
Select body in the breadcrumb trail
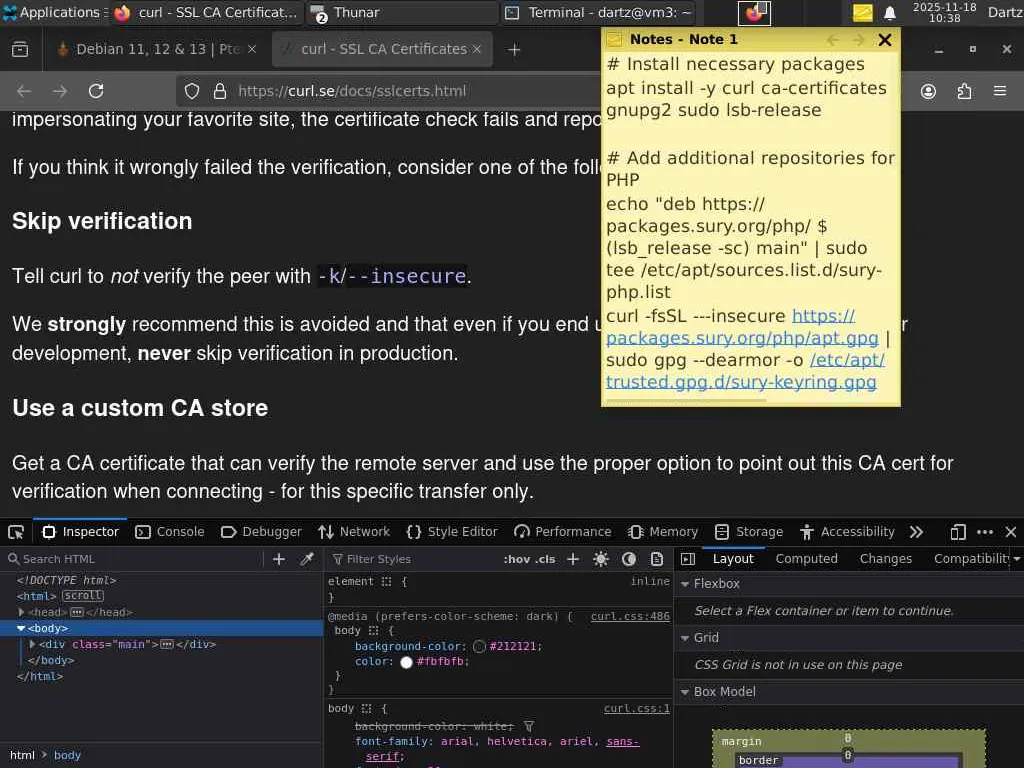tap(67, 756)
